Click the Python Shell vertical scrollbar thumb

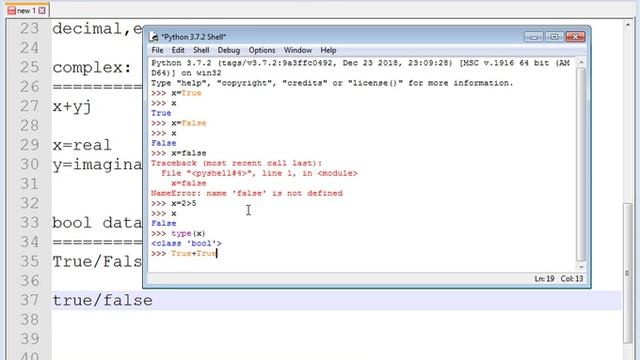pyautogui.click(x=581, y=164)
